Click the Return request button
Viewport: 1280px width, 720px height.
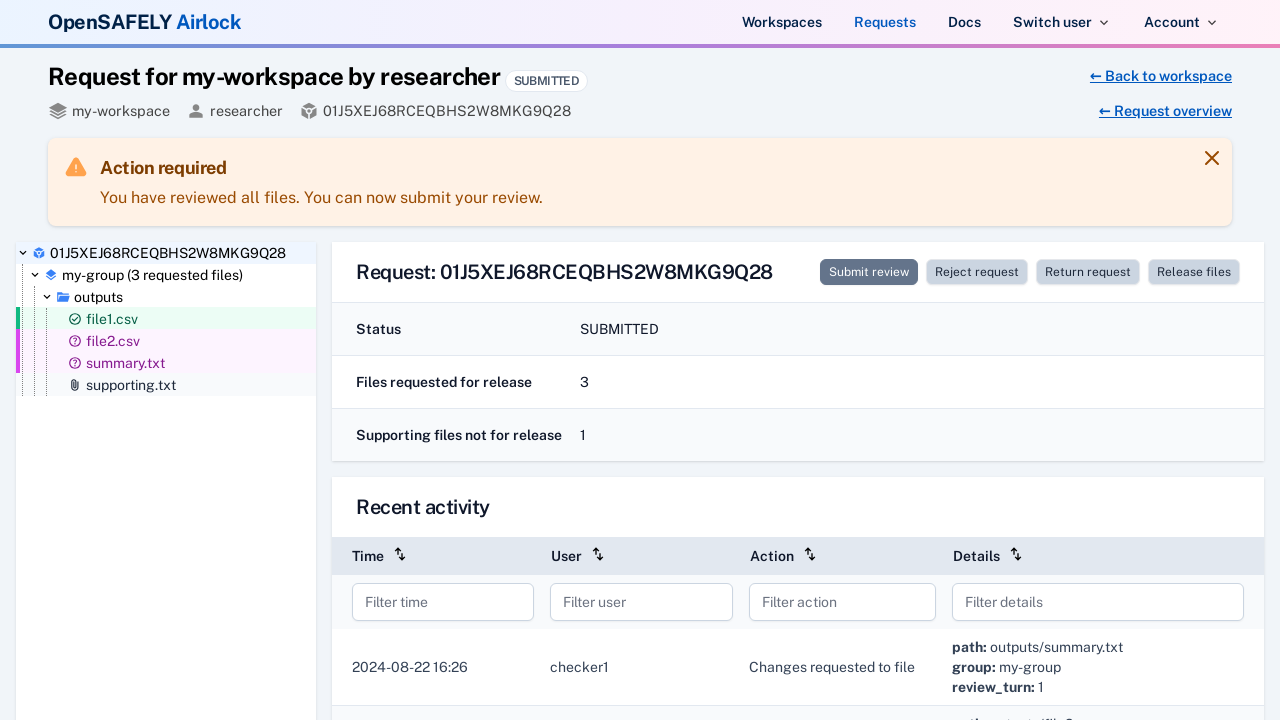pos(1088,272)
